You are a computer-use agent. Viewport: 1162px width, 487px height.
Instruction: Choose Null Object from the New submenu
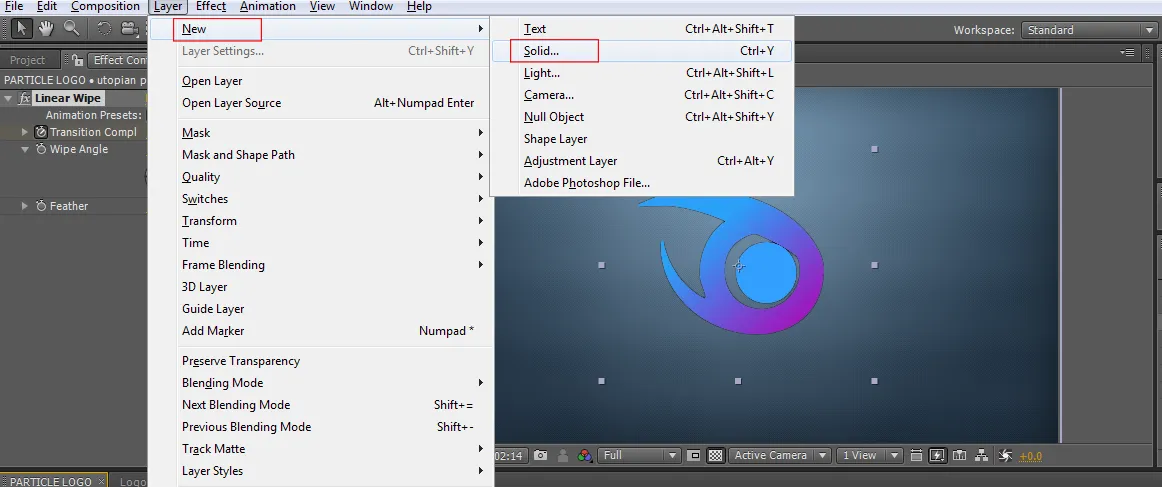[642, 117]
